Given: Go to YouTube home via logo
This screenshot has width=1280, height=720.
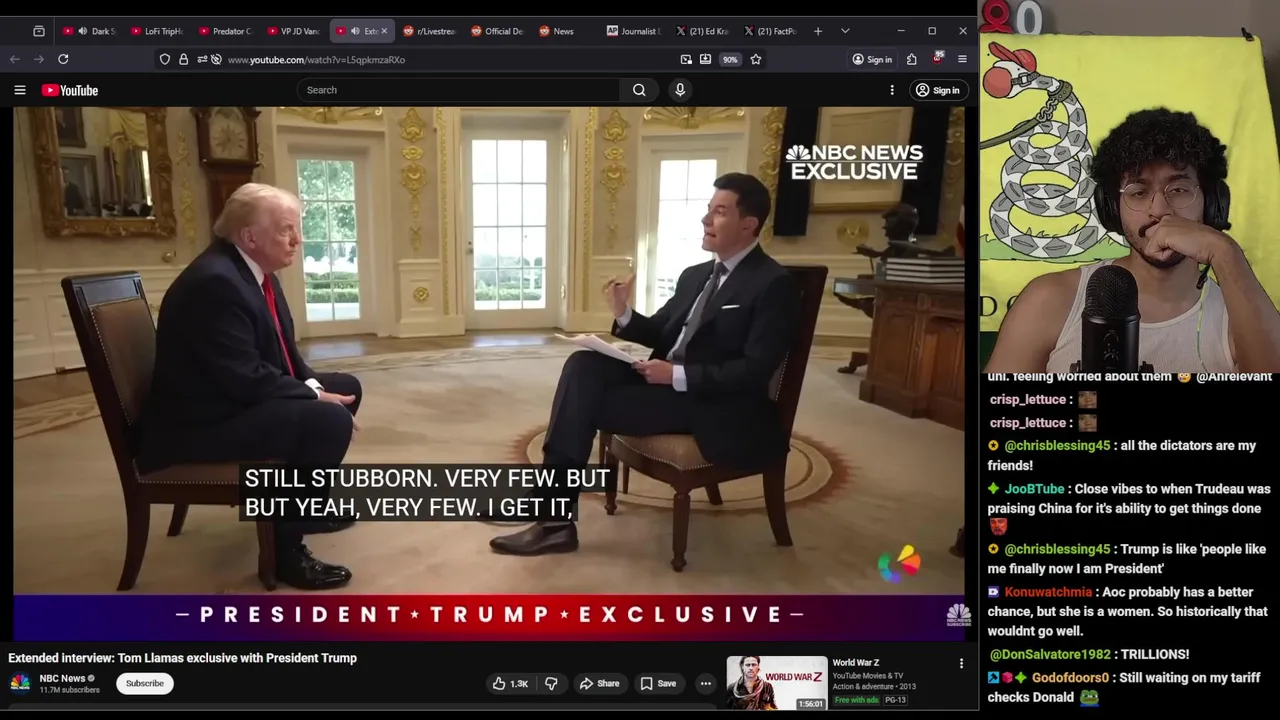Looking at the screenshot, I should 70,90.
